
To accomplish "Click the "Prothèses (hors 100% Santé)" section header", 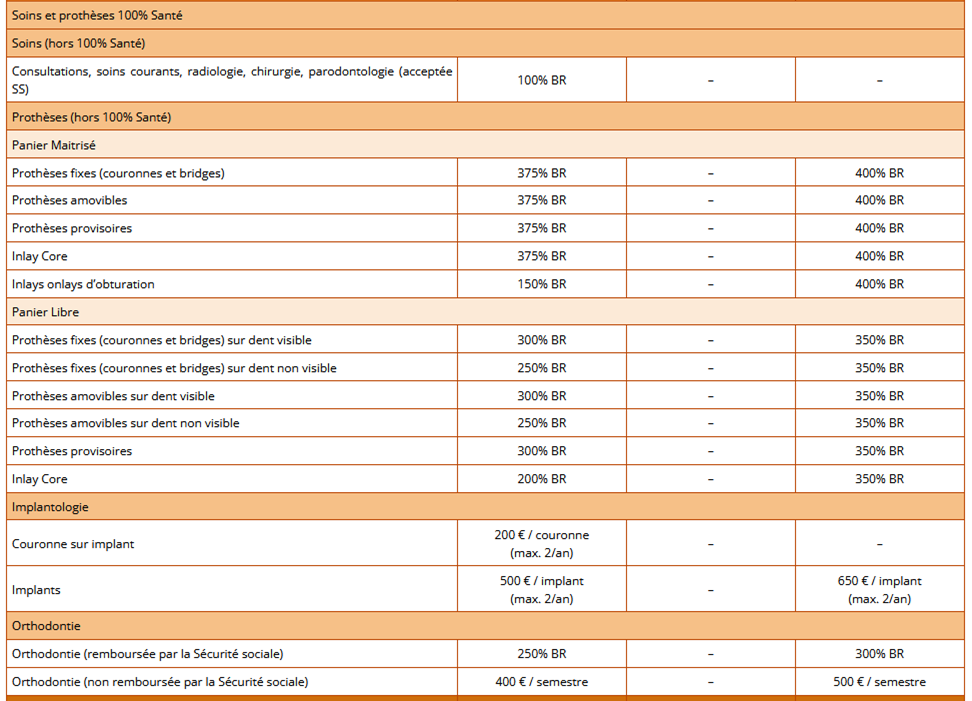I will click(91, 117).
